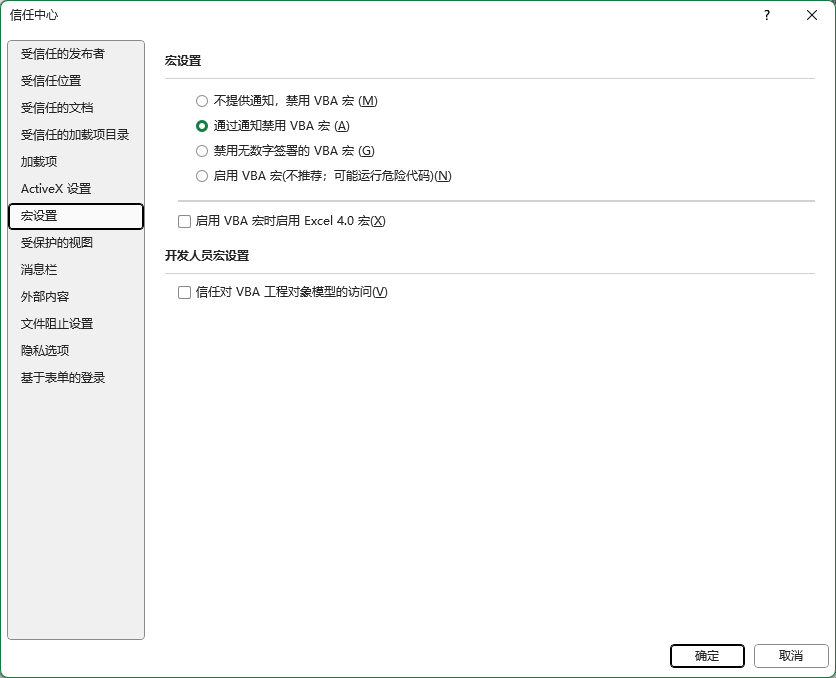836x678 pixels.
Task: Click the 取消 button
Action: click(x=791, y=656)
